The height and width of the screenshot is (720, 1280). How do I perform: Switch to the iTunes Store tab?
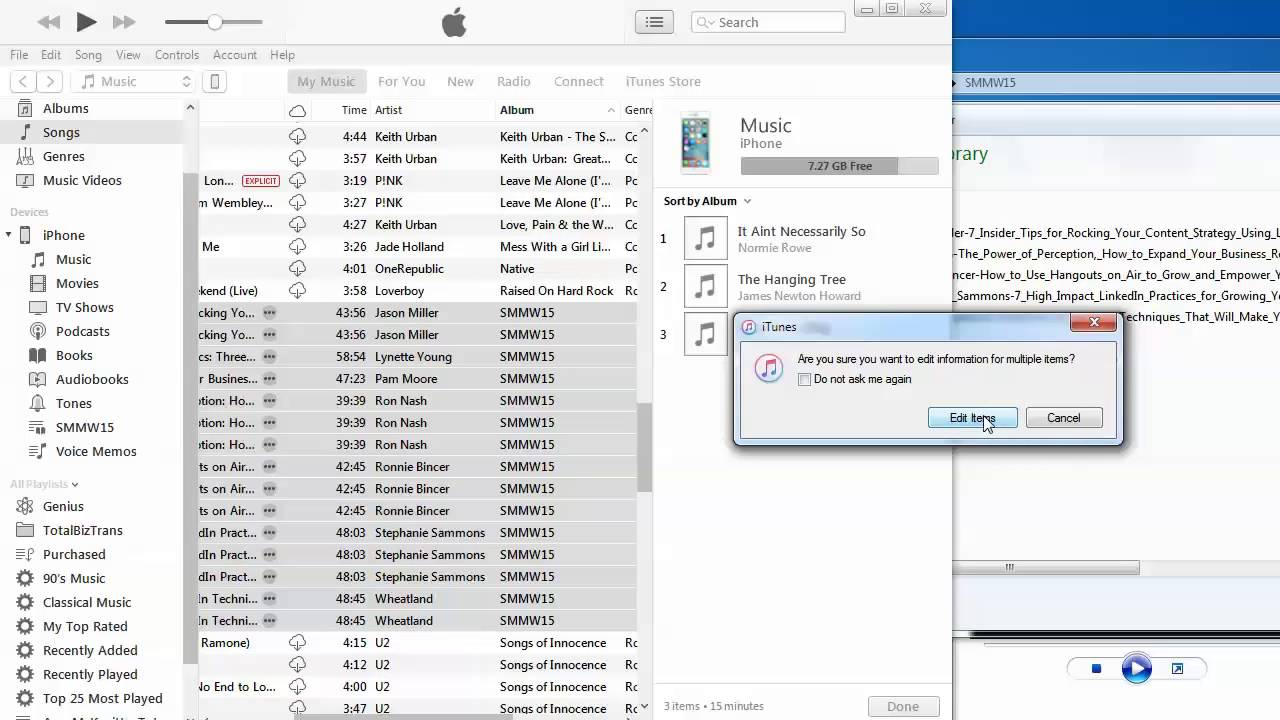pos(663,82)
